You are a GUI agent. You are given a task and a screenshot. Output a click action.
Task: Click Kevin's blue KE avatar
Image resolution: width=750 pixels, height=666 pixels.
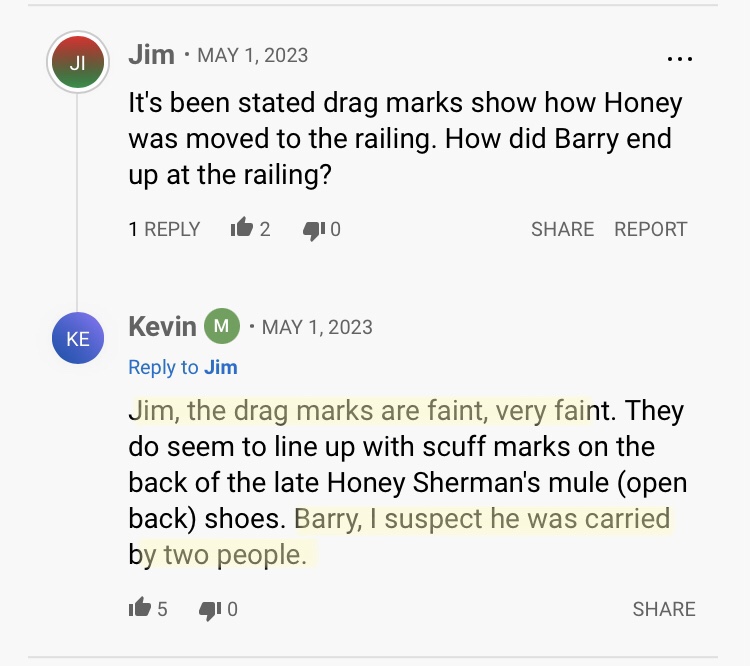click(78, 339)
